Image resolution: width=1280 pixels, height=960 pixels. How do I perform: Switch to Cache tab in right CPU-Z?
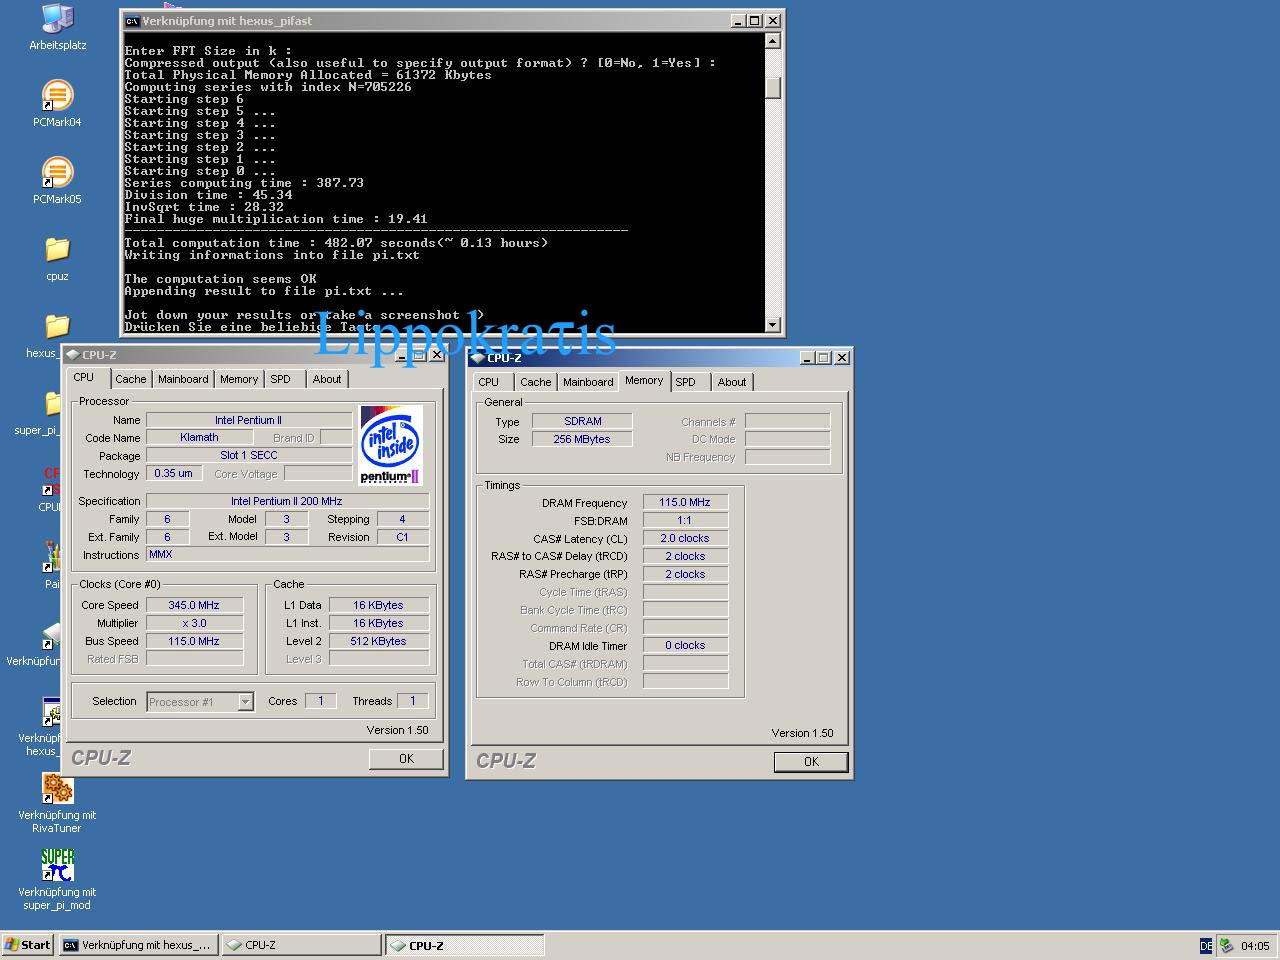tap(536, 382)
